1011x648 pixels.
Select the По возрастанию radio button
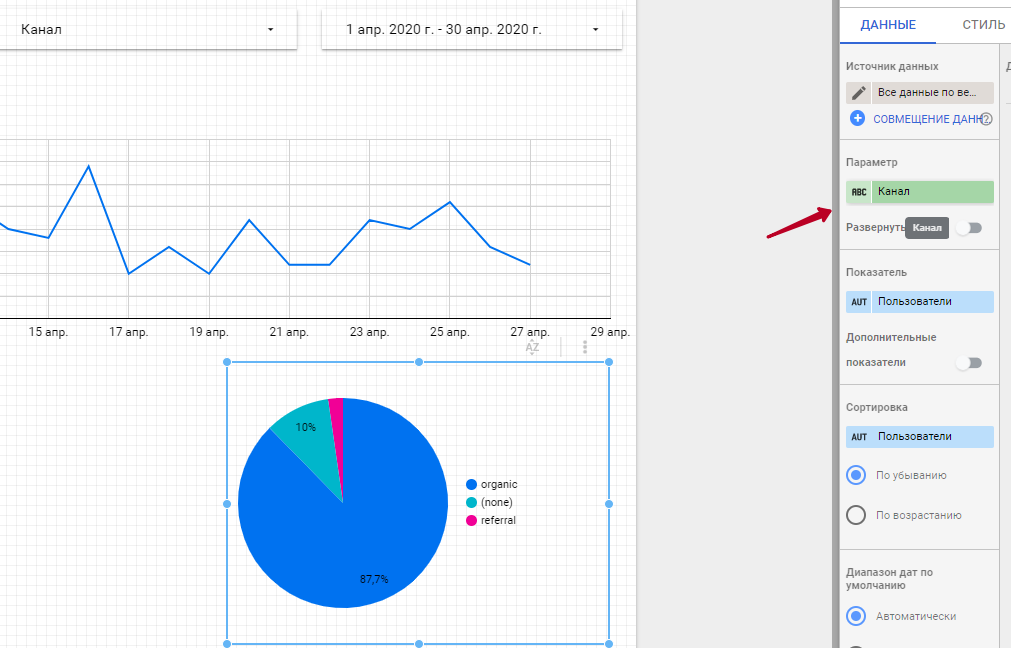coord(856,515)
